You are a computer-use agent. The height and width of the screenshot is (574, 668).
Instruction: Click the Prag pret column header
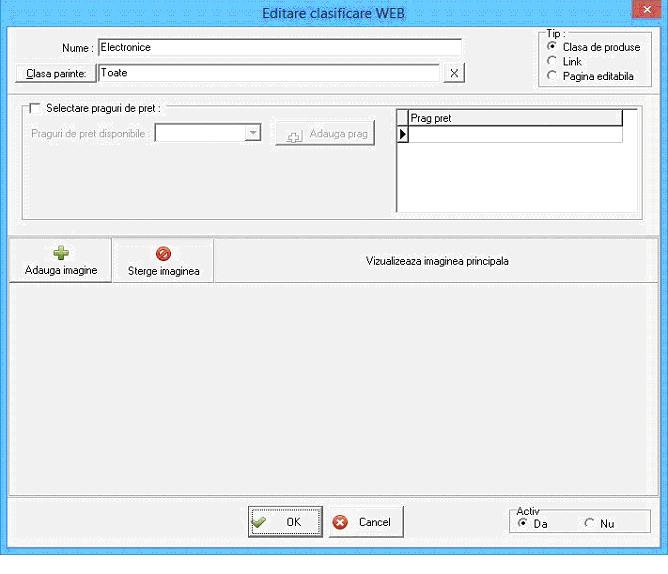515,118
